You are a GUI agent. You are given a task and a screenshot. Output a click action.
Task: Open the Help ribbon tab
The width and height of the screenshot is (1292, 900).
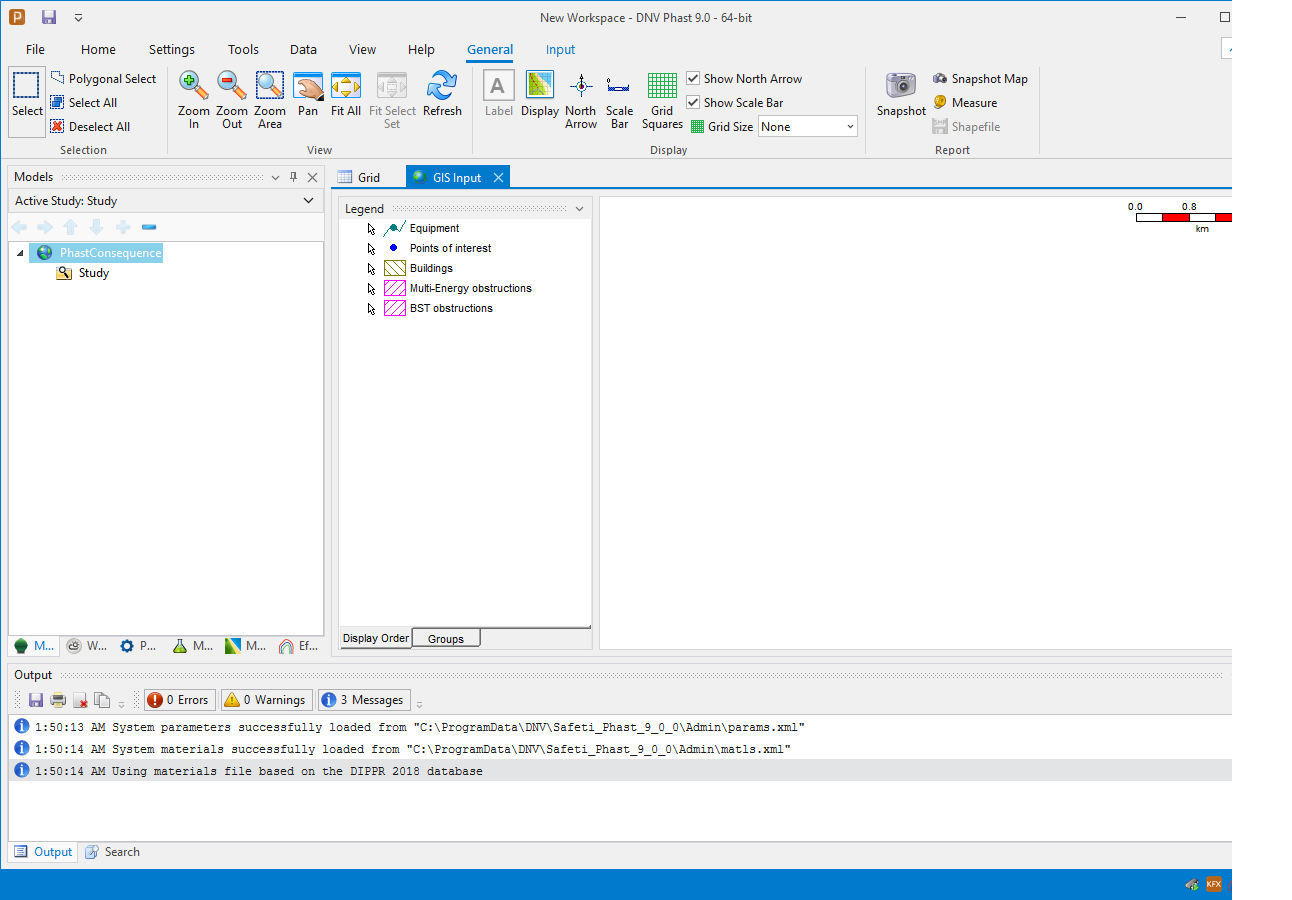point(421,49)
